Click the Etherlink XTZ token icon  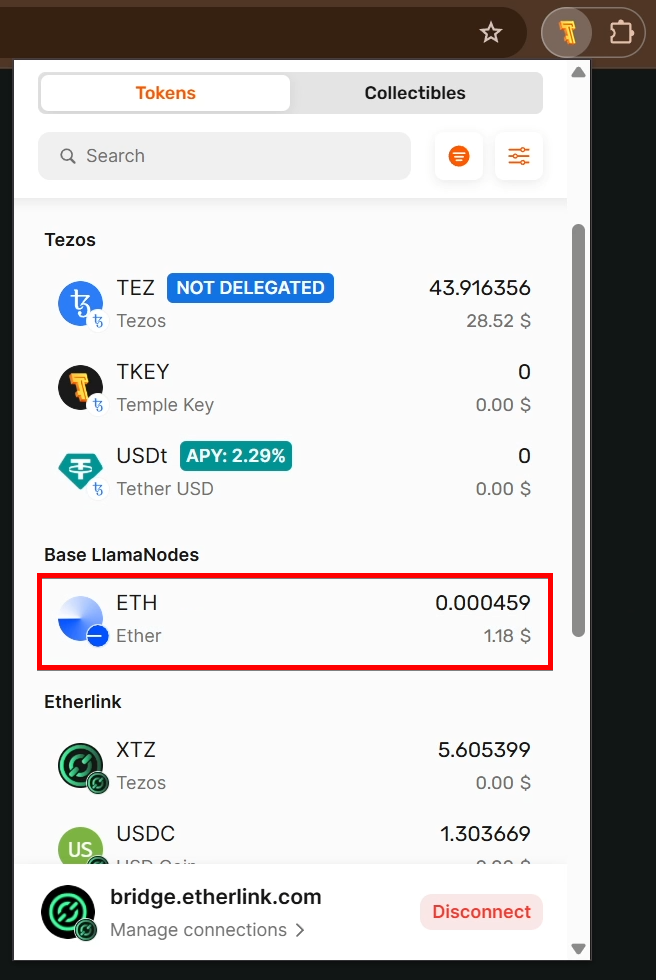pyautogui.click(x=81, y=766)
